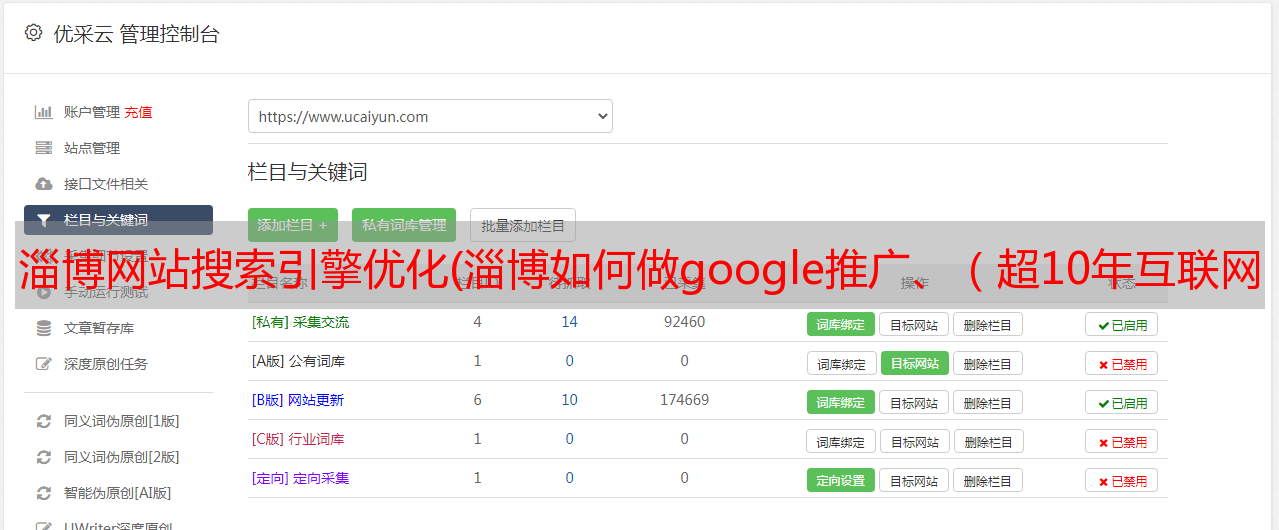1279x530 pixels.
Task: Open the [私有] 采集交流 column
Action: coord(300,322)
